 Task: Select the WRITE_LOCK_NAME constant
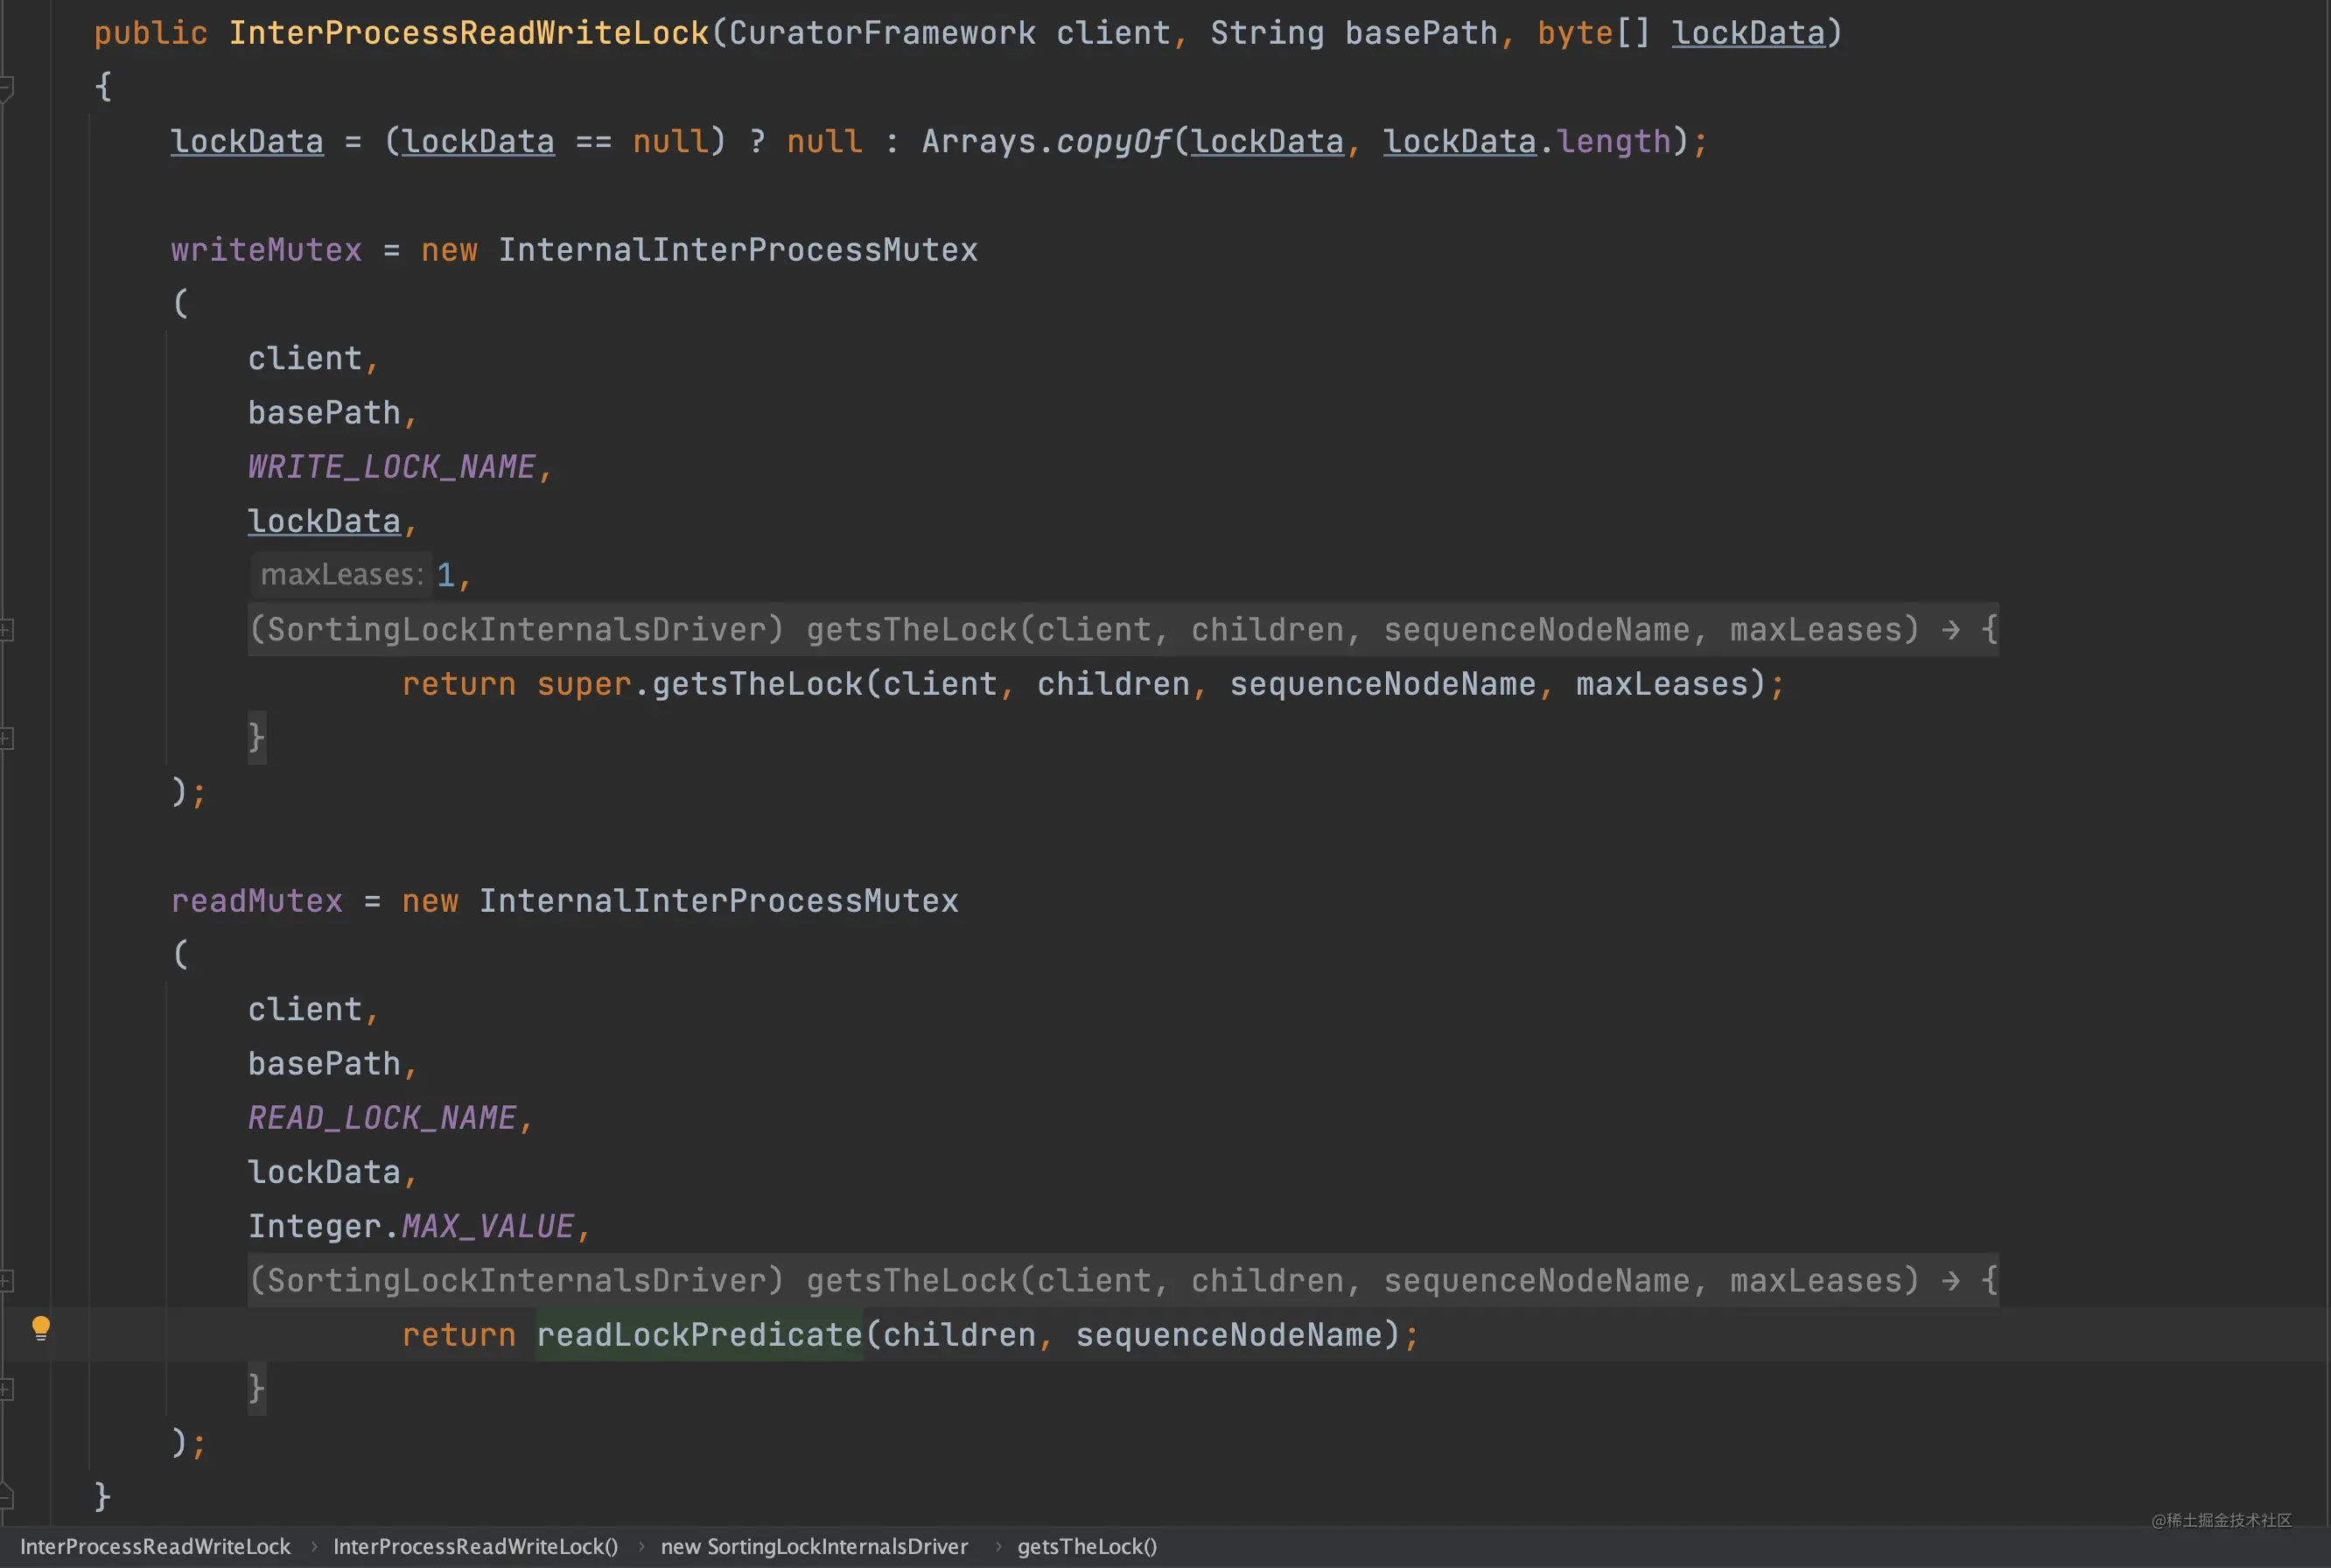point(392,467)
